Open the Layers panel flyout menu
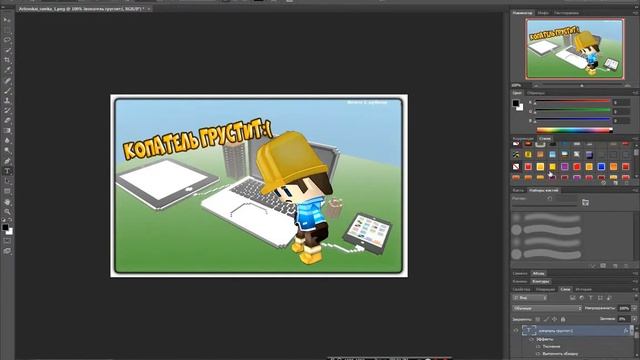This screenshot has height=360, width=640. (x=635, y=289)
